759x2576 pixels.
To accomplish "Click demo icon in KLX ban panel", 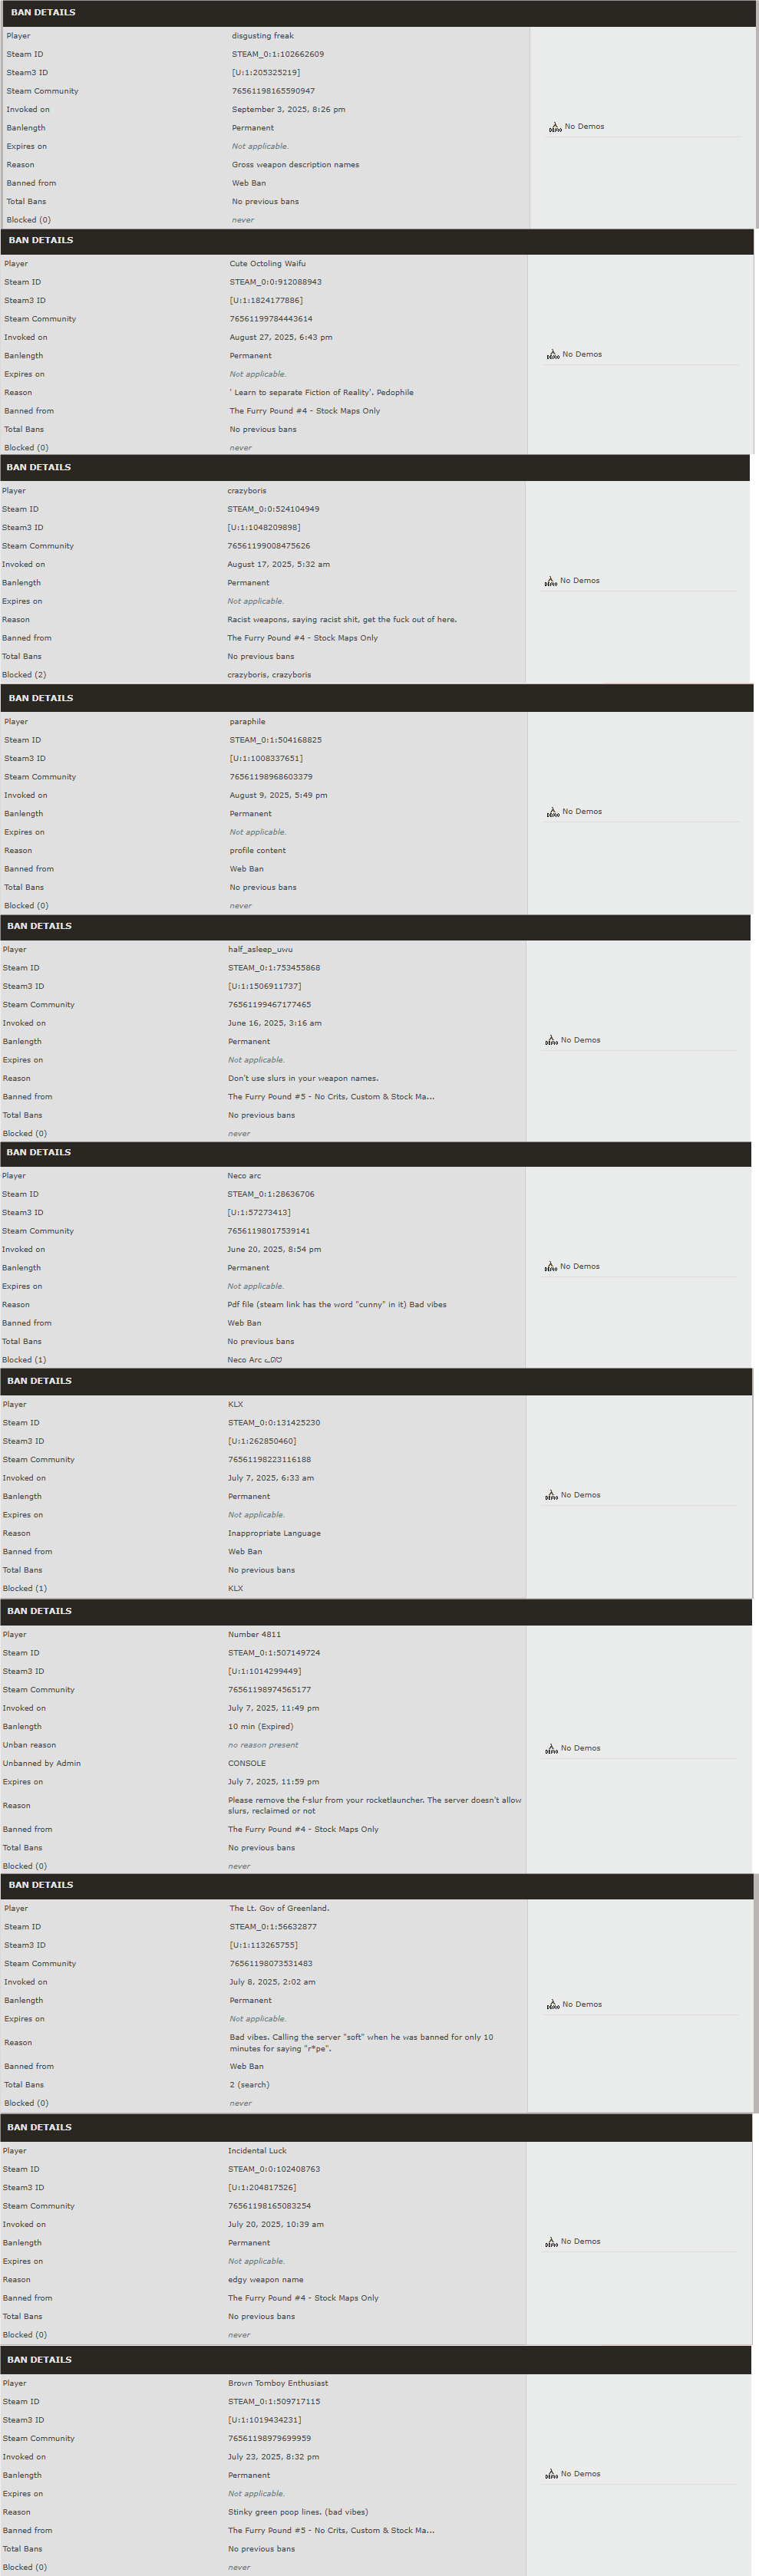I will click(552, 1496).
